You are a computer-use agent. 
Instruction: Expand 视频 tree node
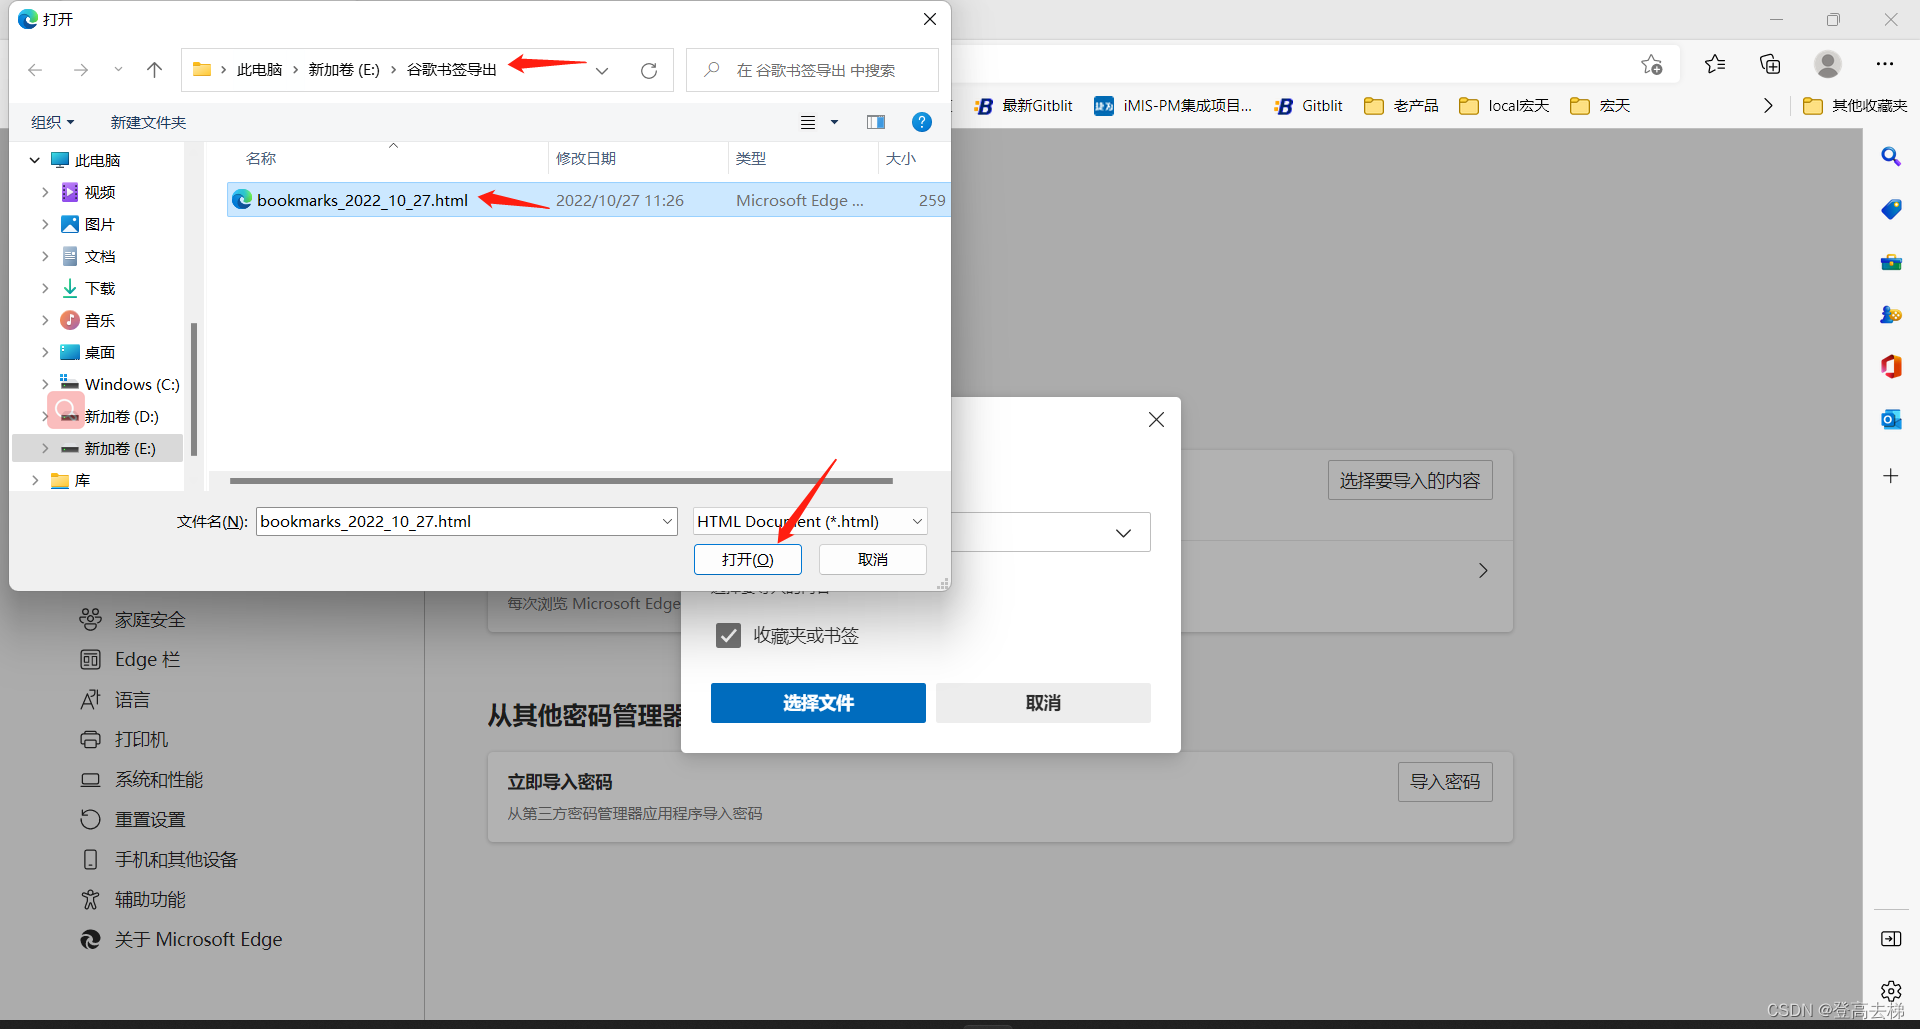pos(45,192)
